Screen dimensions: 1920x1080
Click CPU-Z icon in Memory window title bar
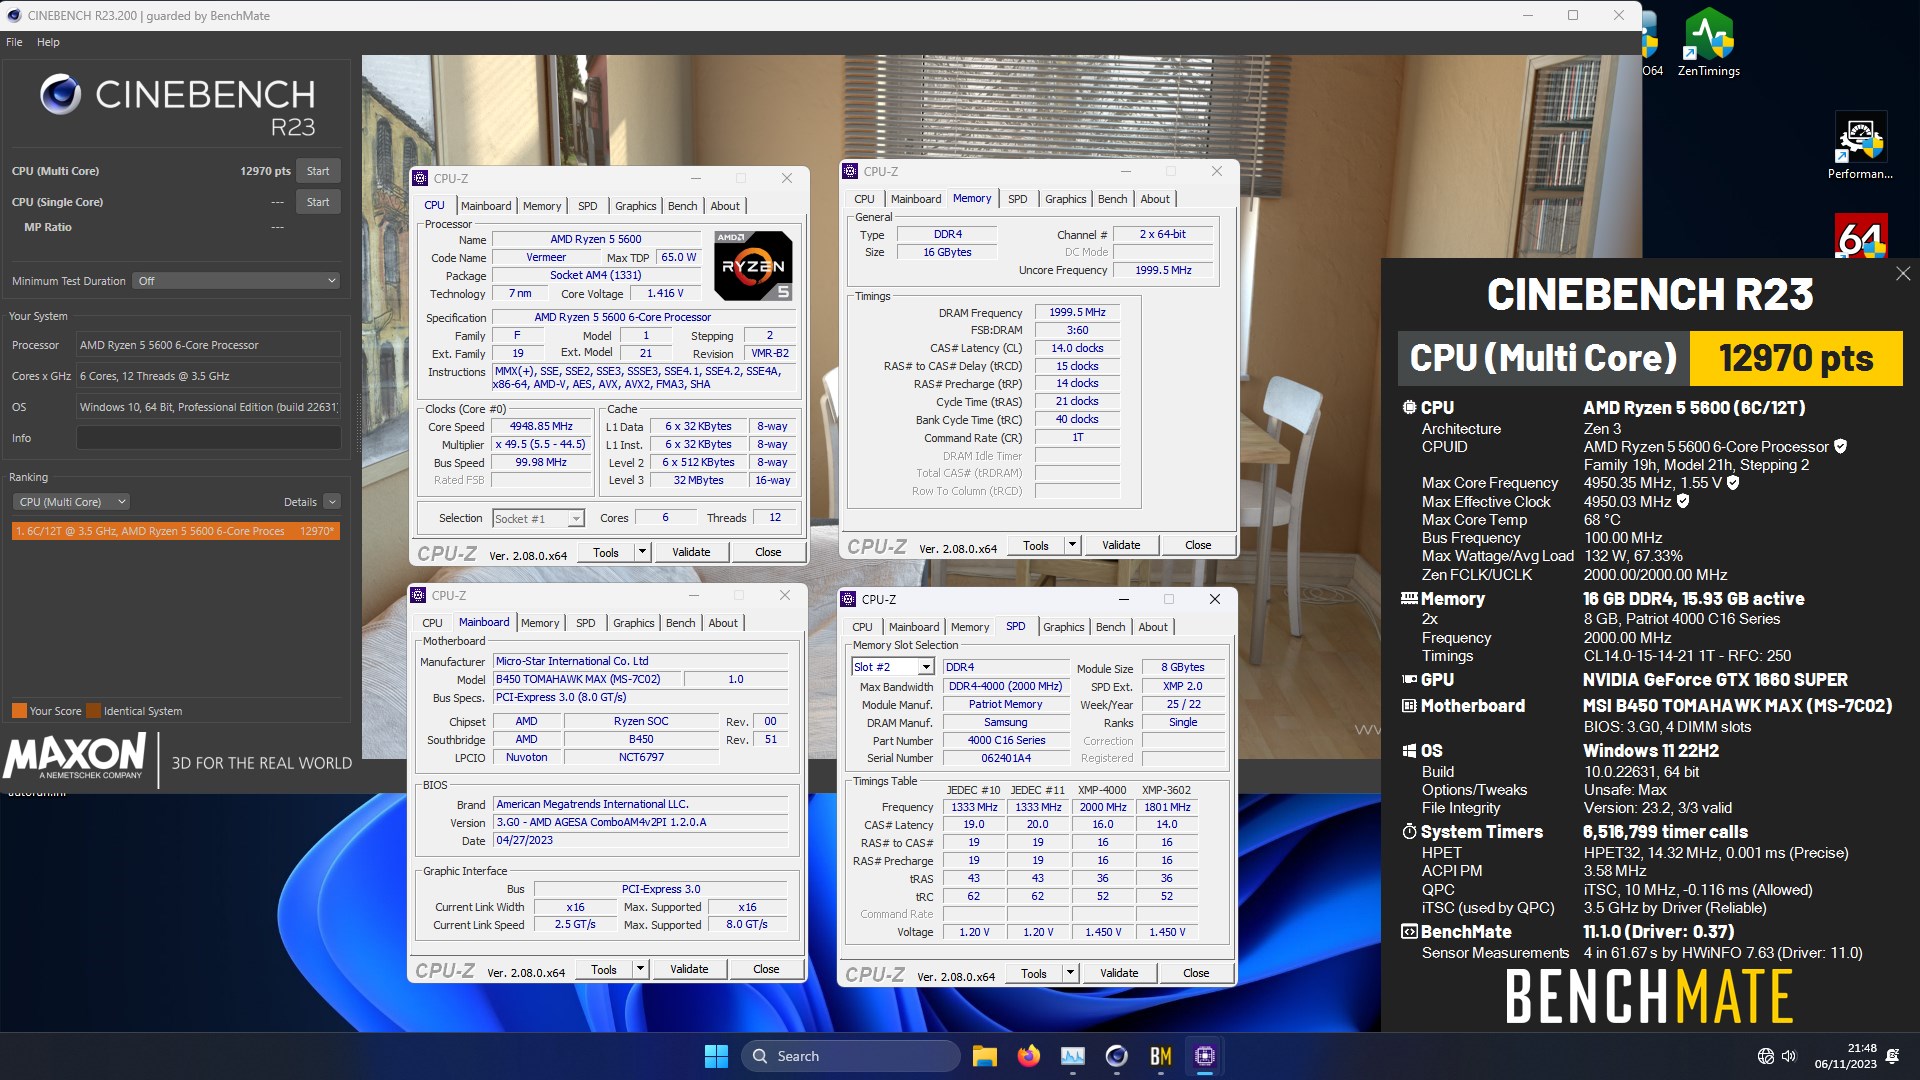coord(850,171)
